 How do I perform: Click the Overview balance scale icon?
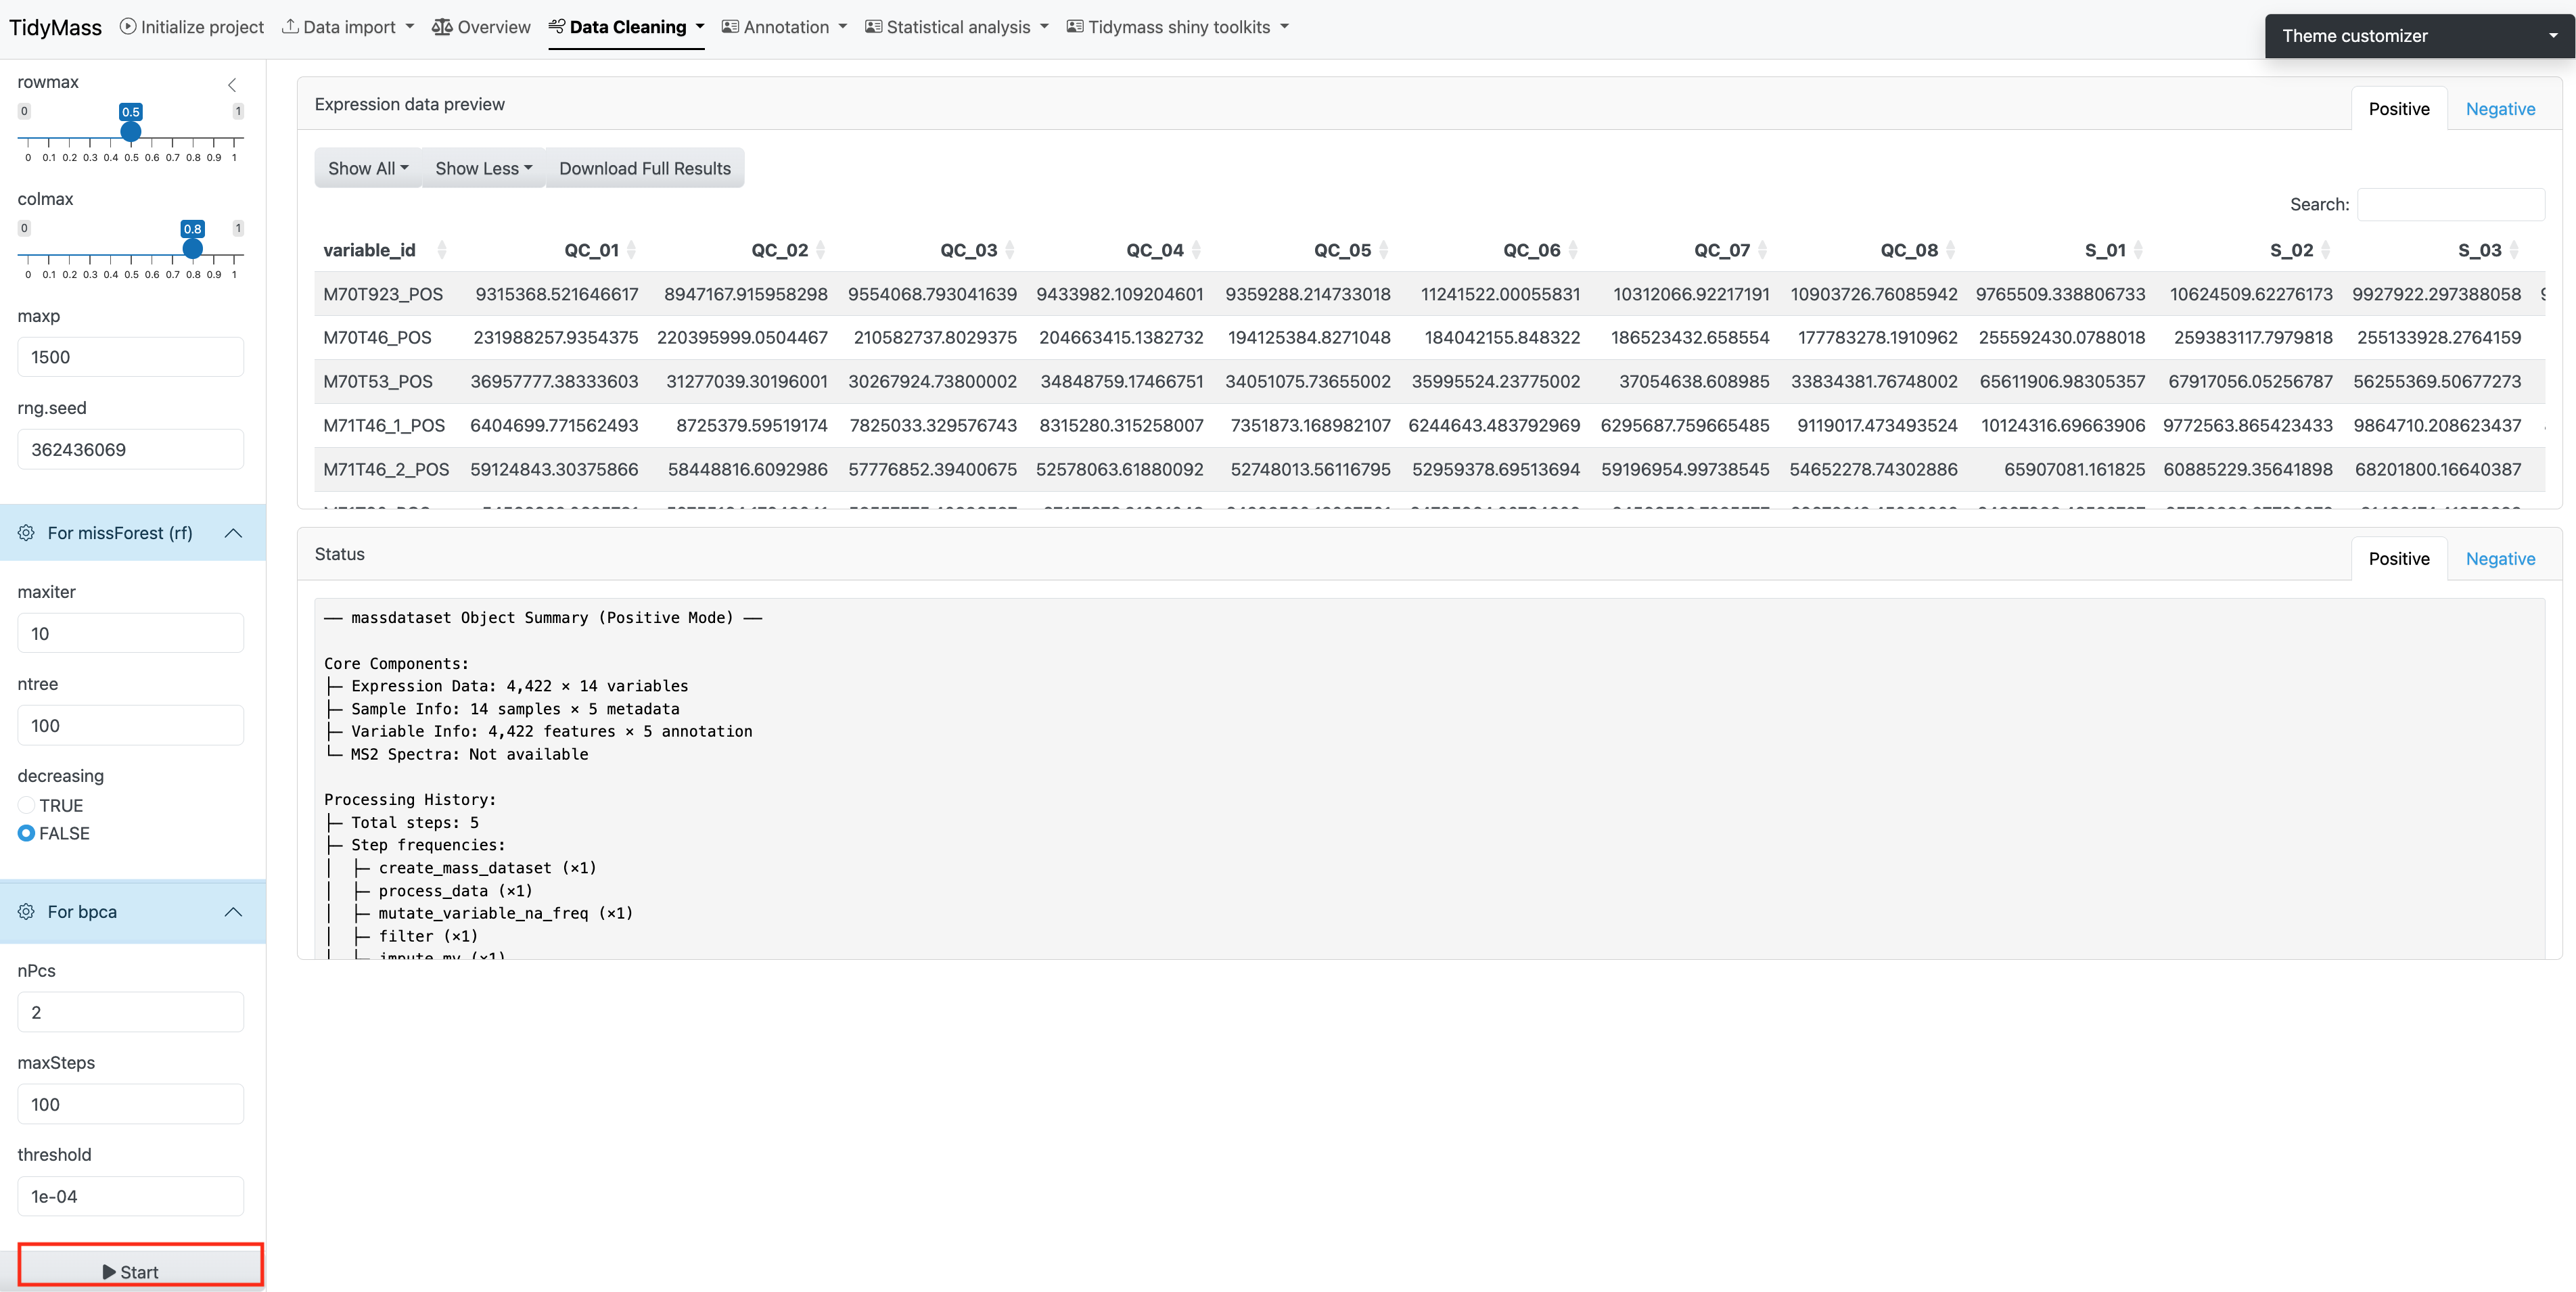[x=442, y=27]
